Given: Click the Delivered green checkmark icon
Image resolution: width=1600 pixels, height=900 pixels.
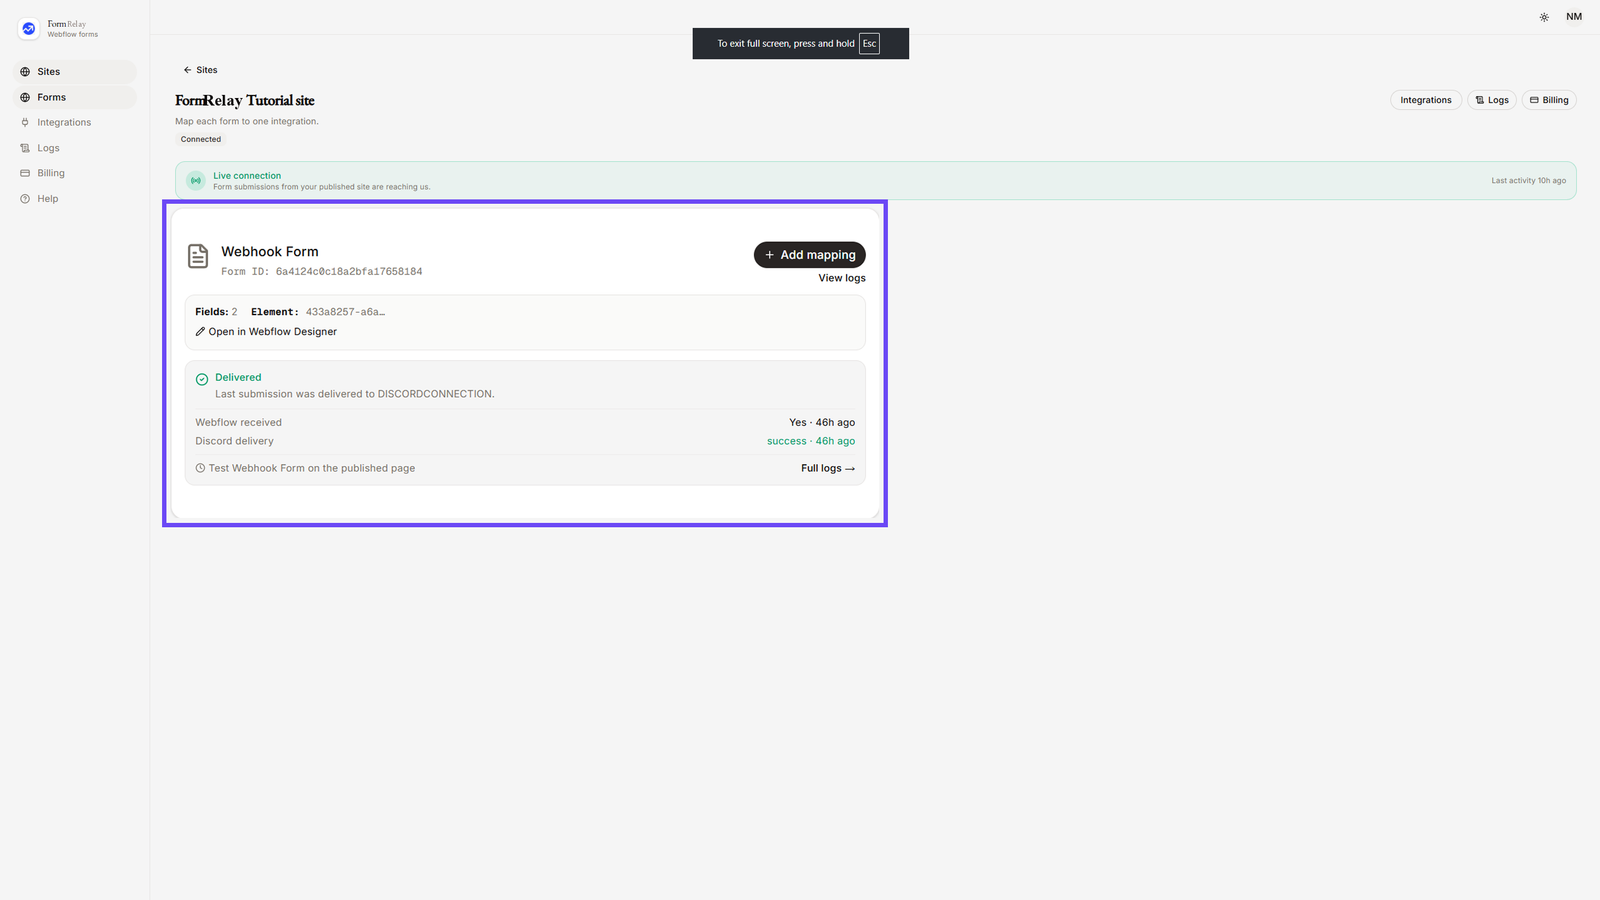Looking at the screenshot, I should [202, 379].
